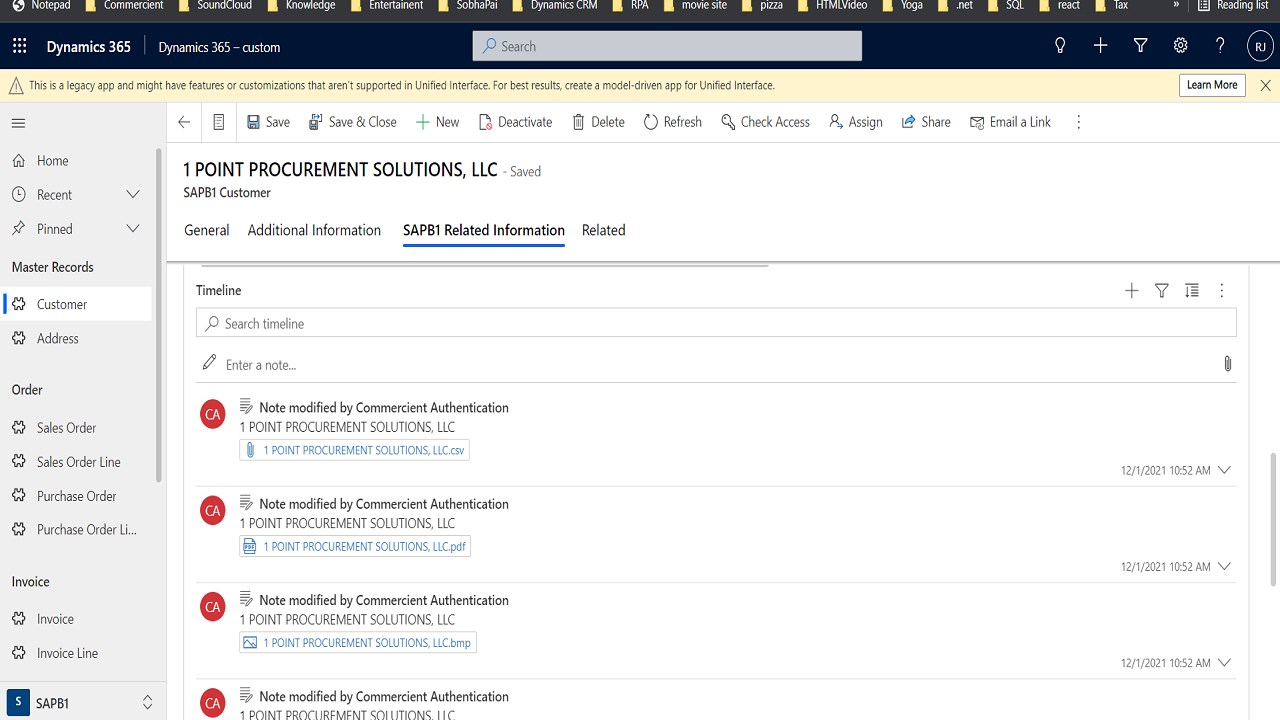1280x720 pixels.
Task: Toggle the hamburger site map menu
Action: 18,123
